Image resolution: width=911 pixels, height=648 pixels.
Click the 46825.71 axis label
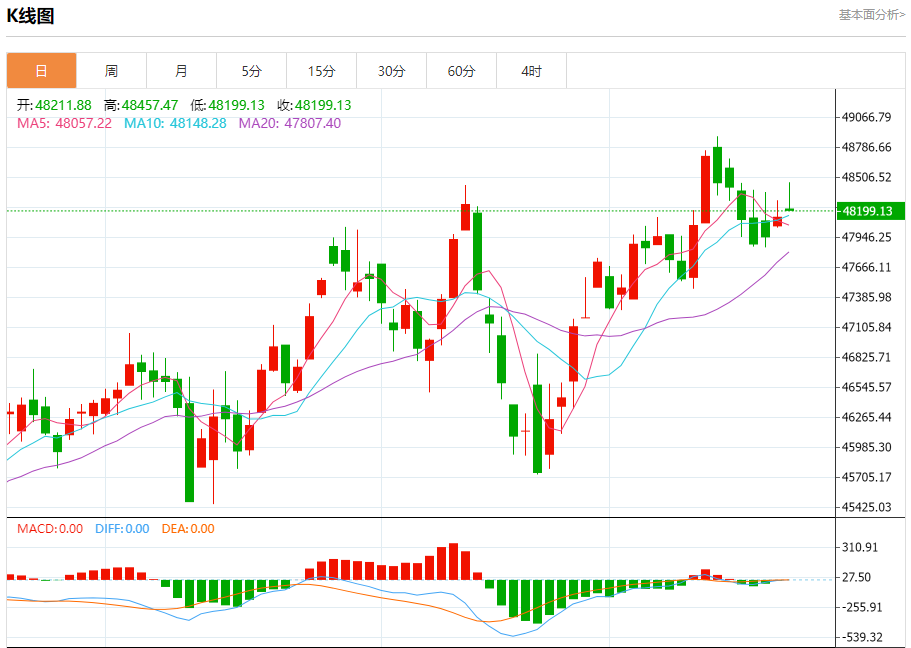[867, 357]
